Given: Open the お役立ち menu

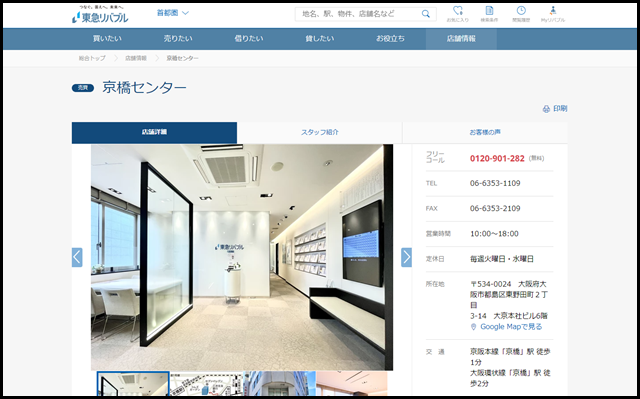Looking at the screenshot, I should coord(390,39).
